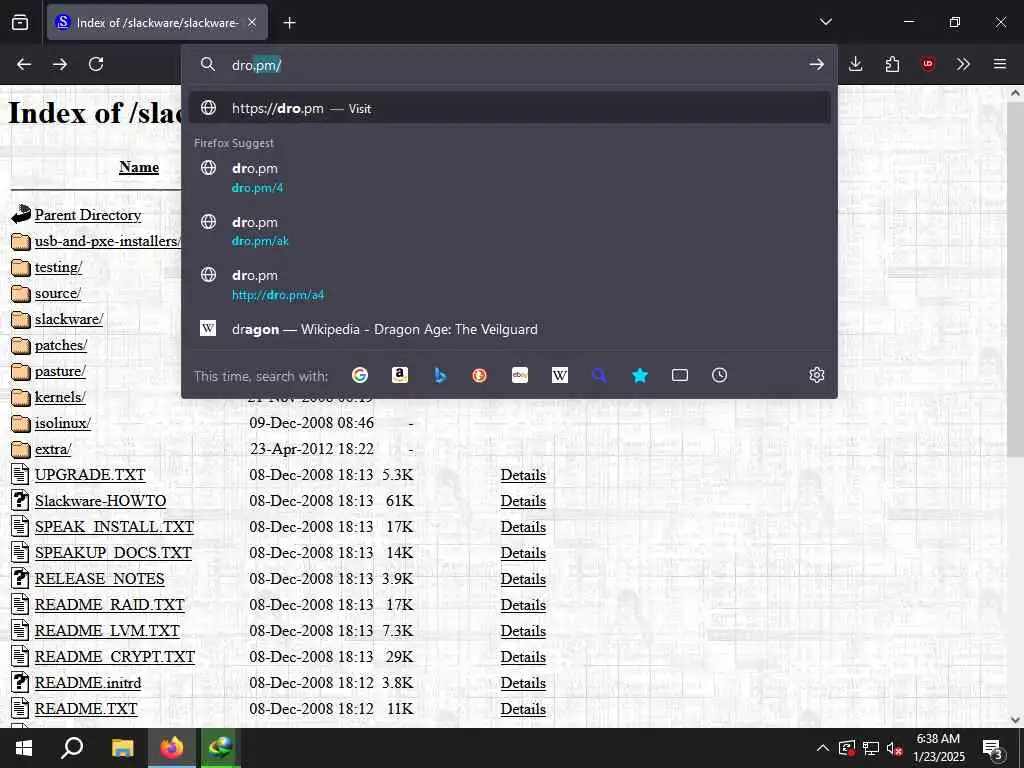Viewport: 1024px width, 768px height.
Task: Choose the http://dro.pm/a4 suggestion
Action: pos(509,284)
